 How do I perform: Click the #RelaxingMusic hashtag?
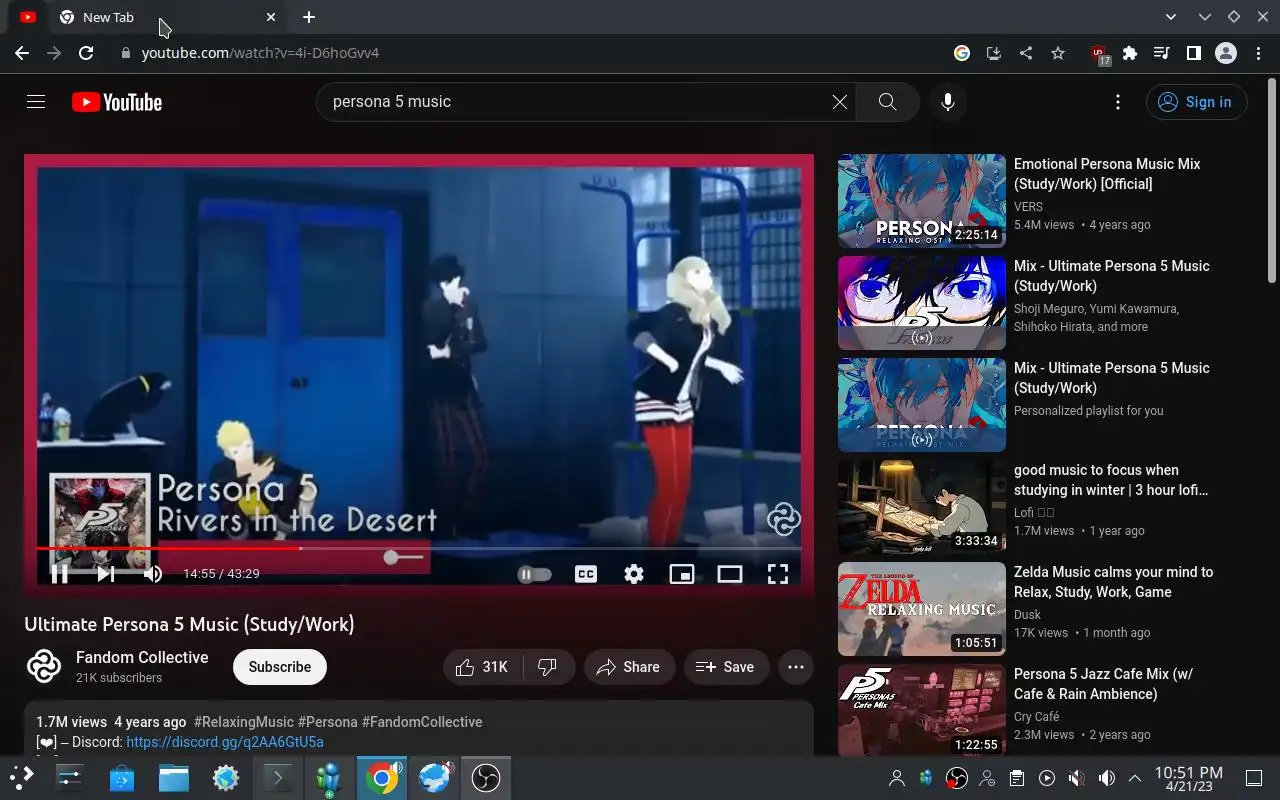tap(244, 722)
